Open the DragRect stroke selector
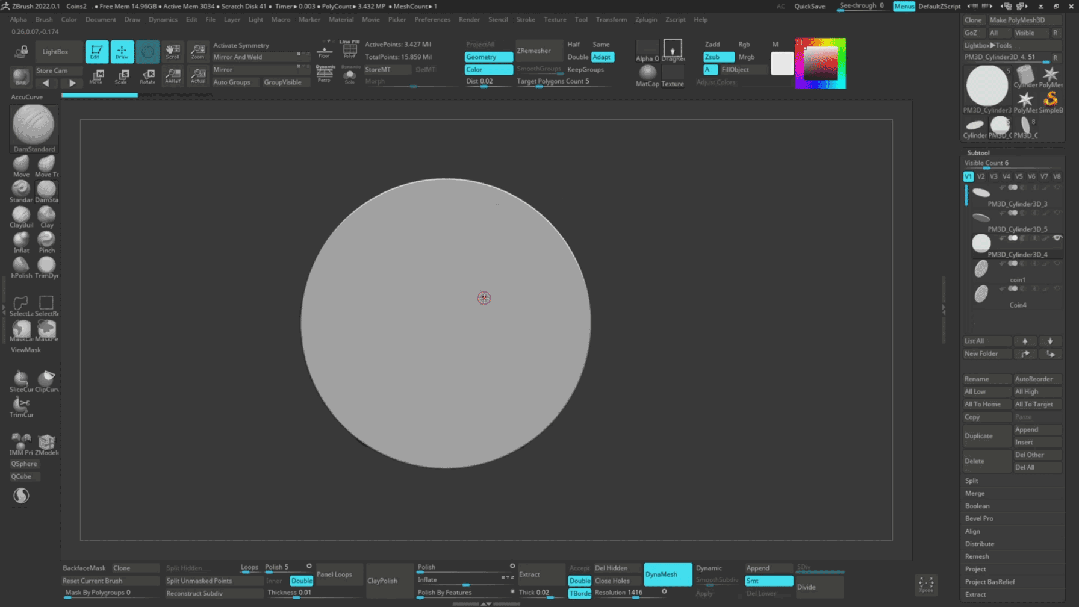Screen dimensions: 1079x607 (672, 51)
